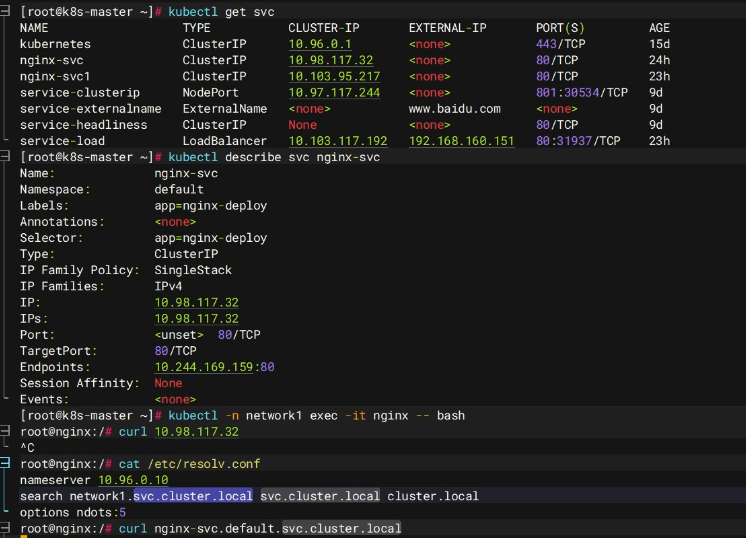Click the NAME column header

34,28
